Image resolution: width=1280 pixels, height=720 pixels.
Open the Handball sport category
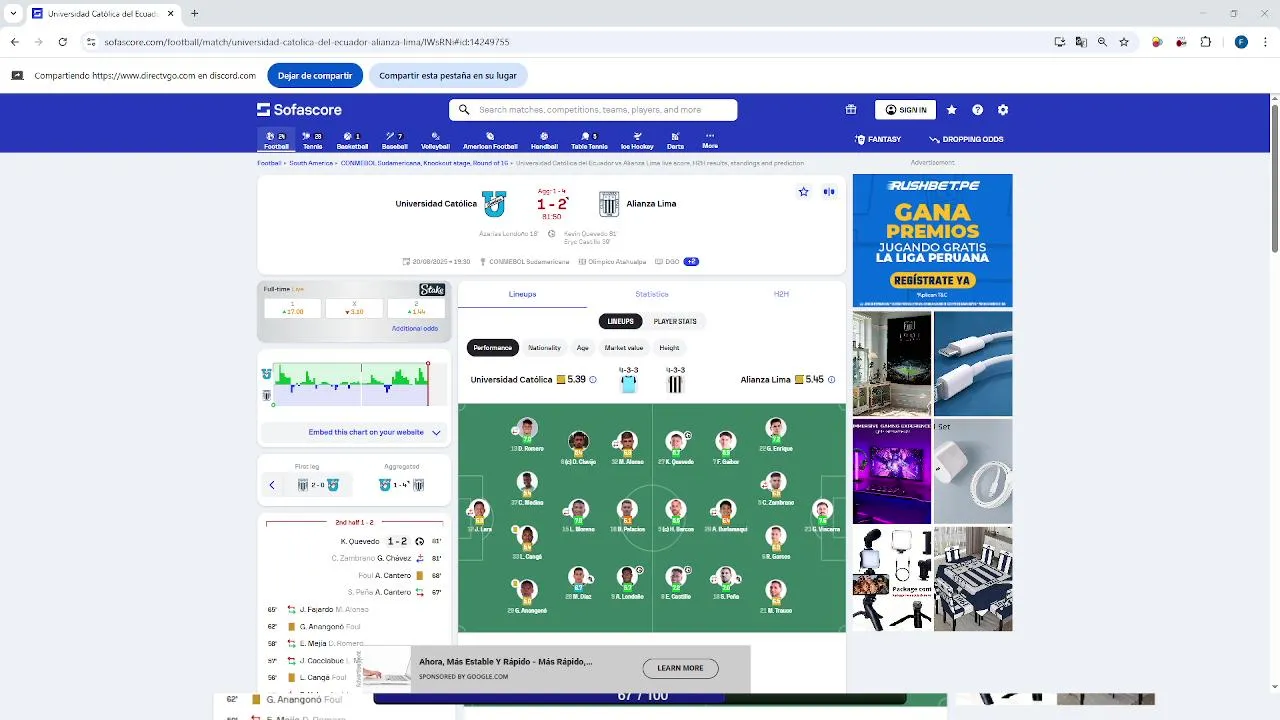pyautogui.click(x=544, y=140)
